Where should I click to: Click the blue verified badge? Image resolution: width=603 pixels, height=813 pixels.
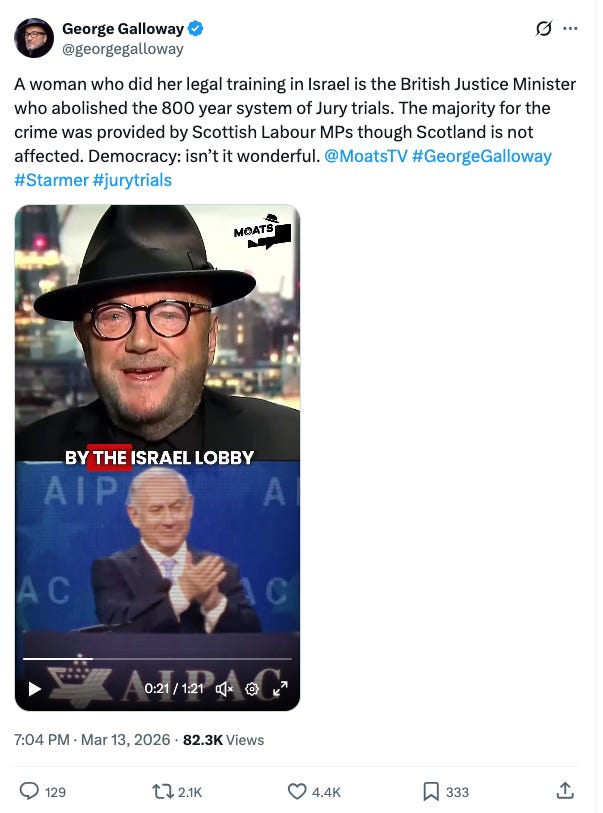[x=195, y=29]
